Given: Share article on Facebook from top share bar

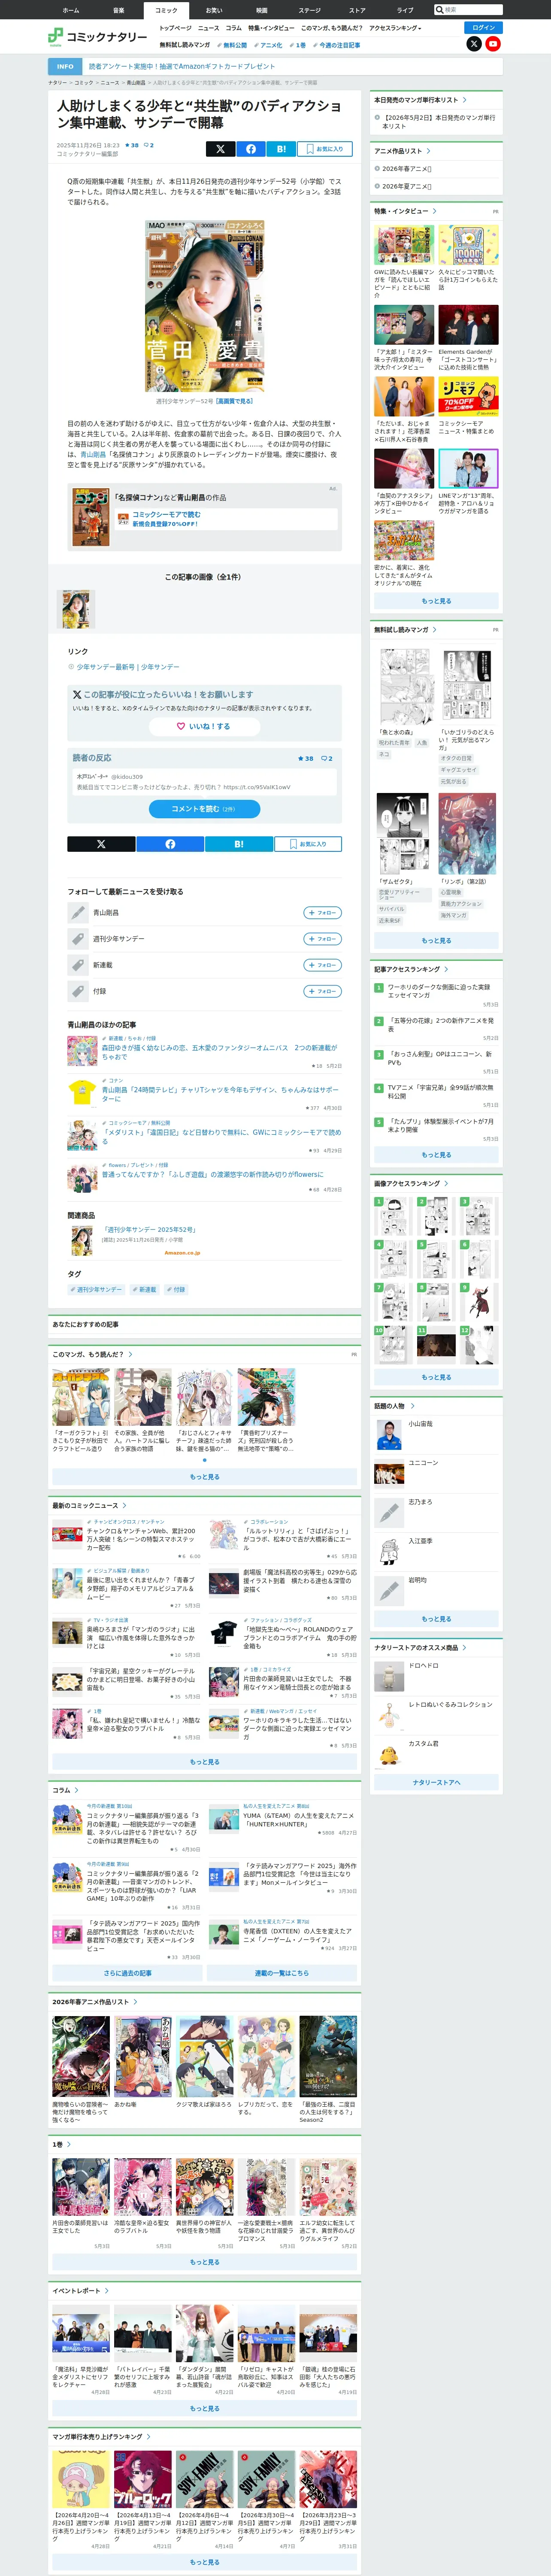Looking at the screenshot, I should tap(250, 149).
